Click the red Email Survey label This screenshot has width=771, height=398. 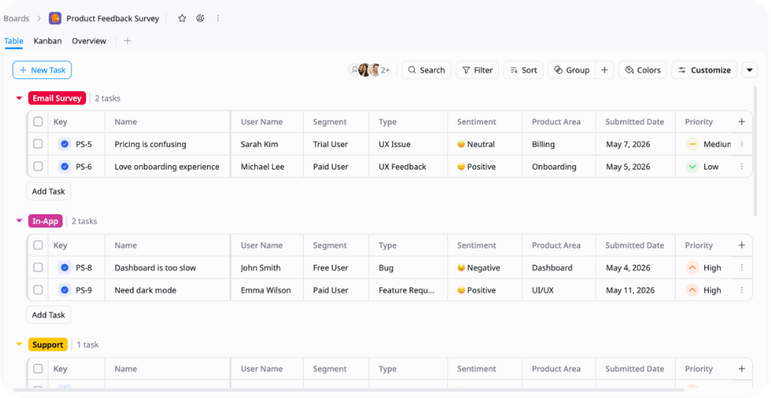point(57,98)
